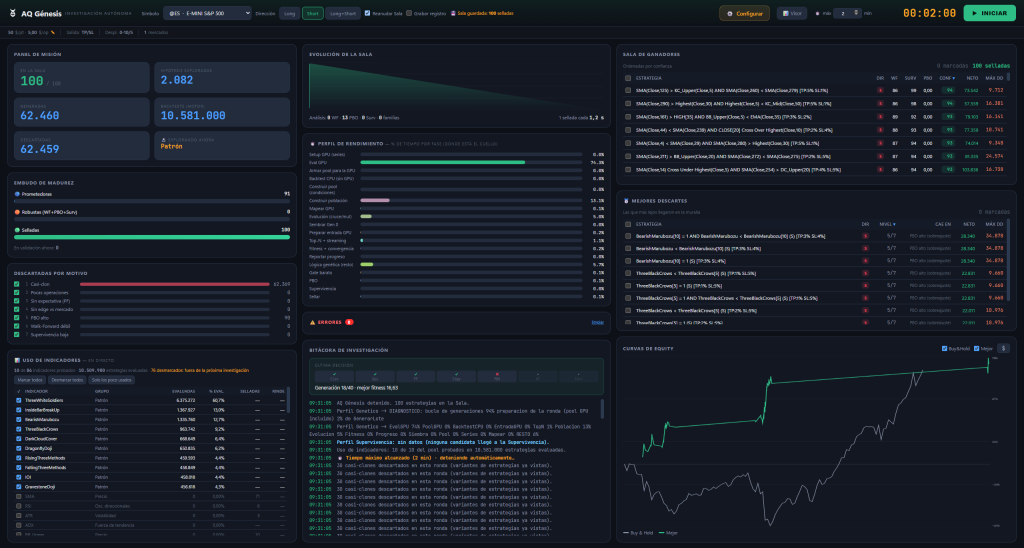Click the Robustas orange dot indicator
Screen dimensions: 1024x548
tap(17, 212)
